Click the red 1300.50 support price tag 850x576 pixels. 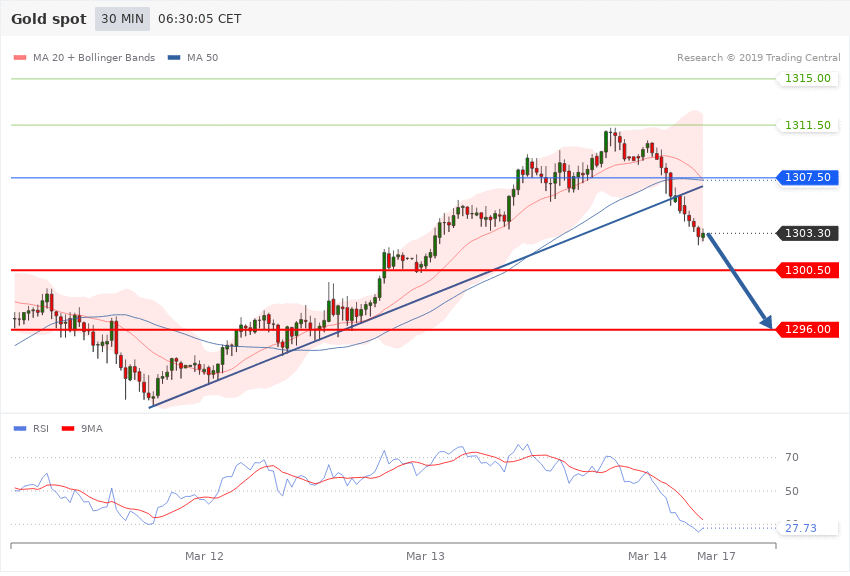tap(808, 270)
